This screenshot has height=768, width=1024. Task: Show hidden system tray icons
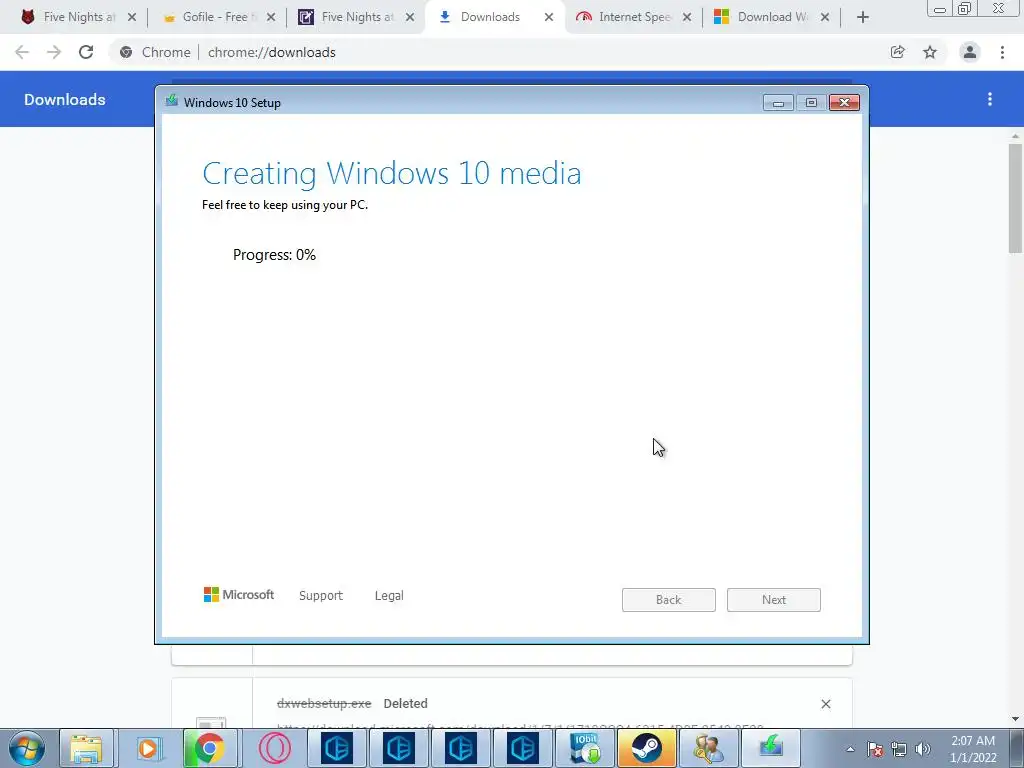click(x=850, y=749)
